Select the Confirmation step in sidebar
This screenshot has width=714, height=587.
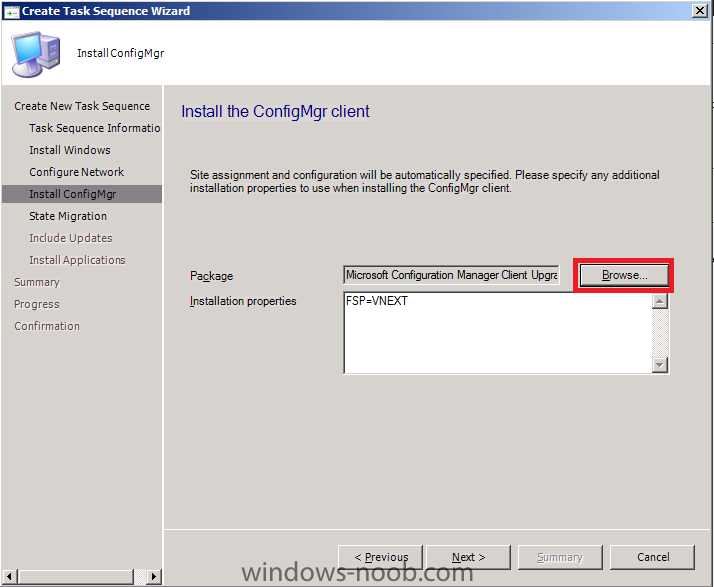[47, 326]
